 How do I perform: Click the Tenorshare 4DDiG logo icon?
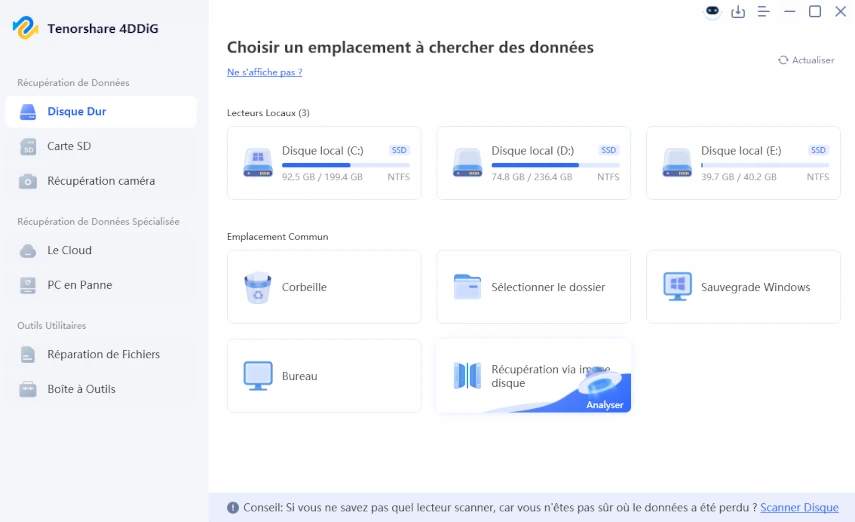25,28
